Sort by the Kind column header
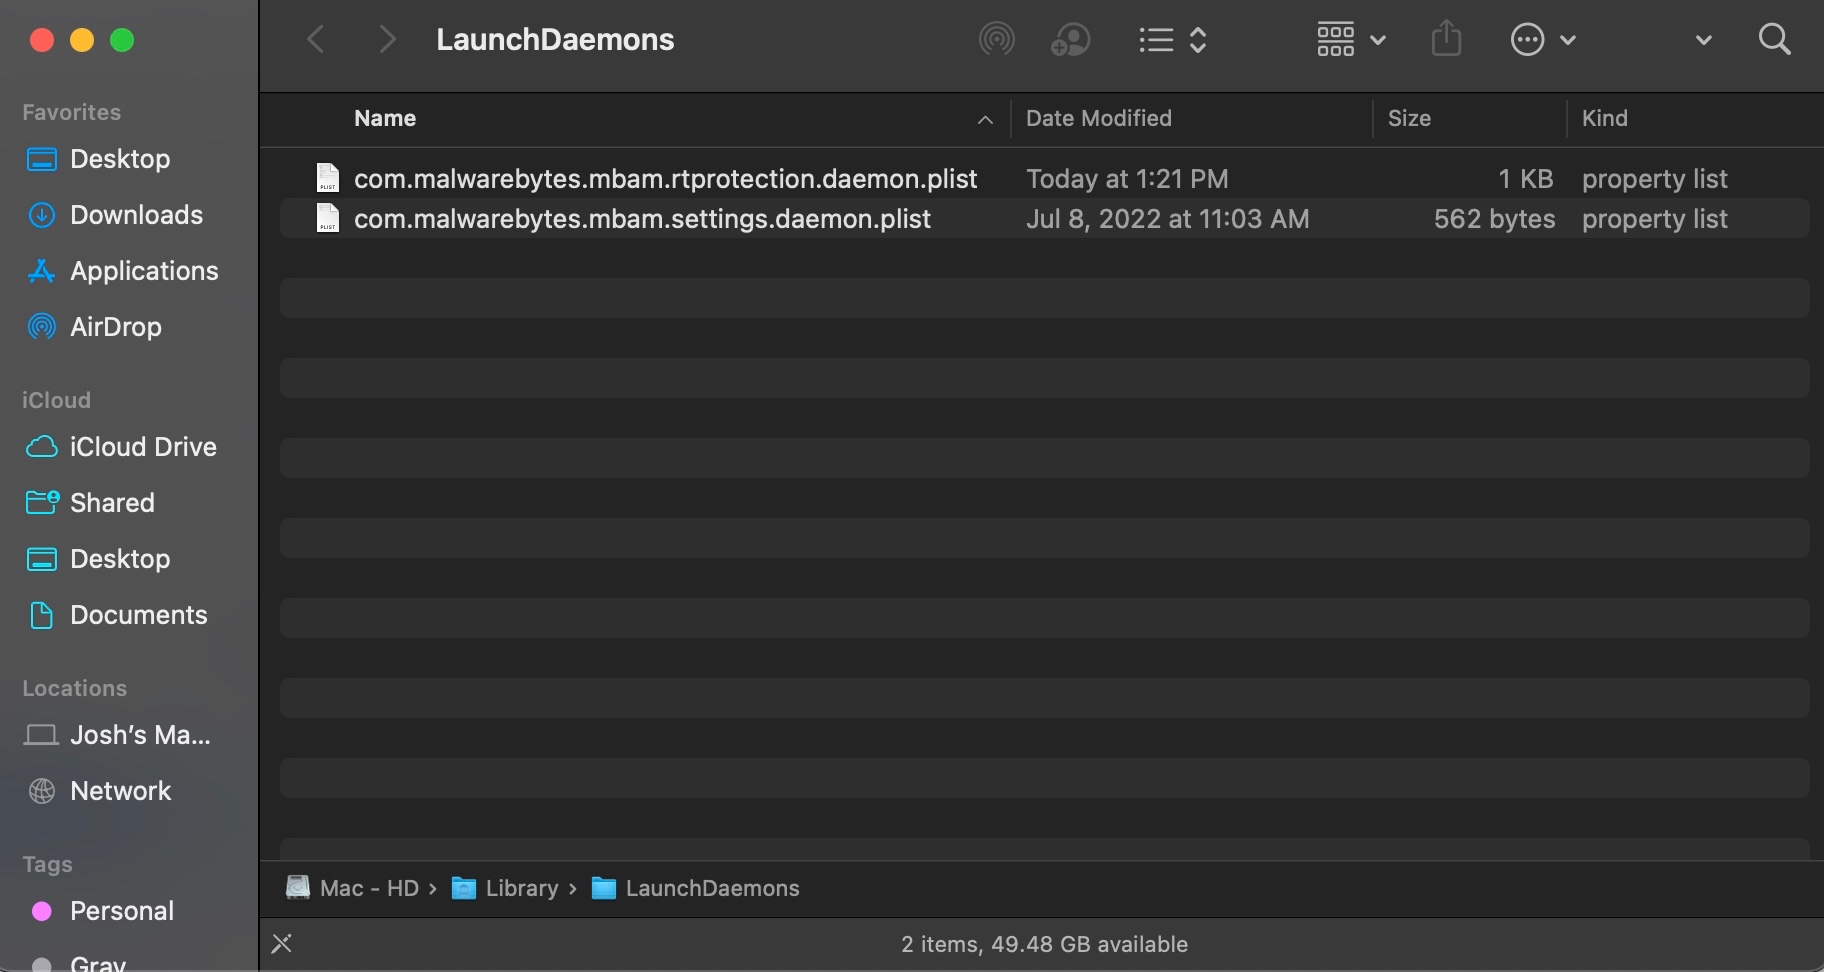The image size is (1824, 972). pos(1604,119)
